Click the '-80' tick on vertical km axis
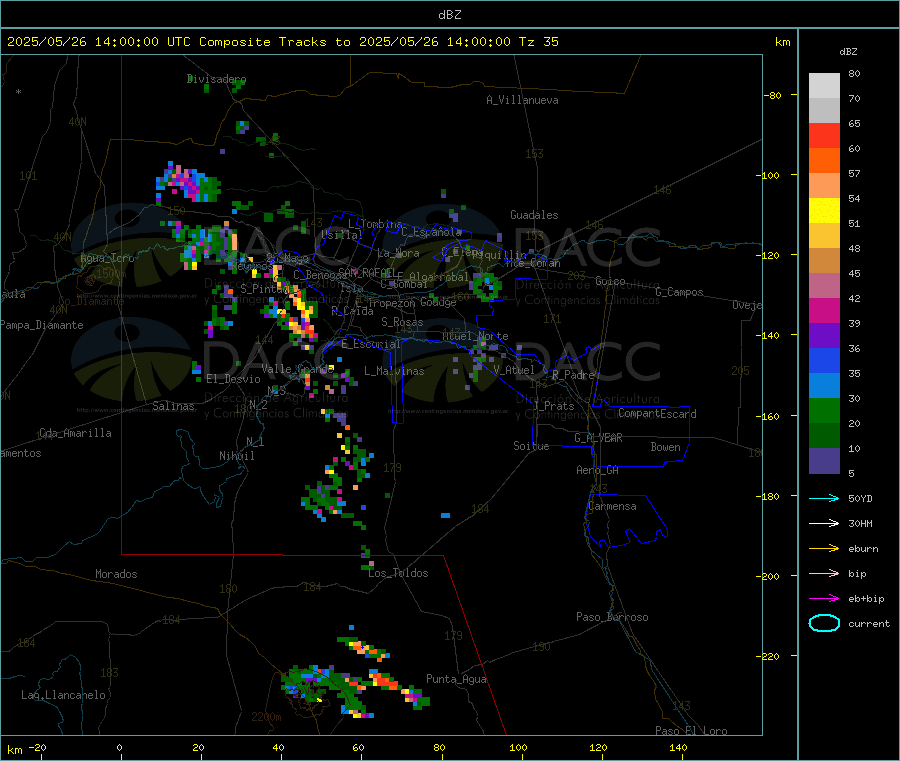The height and width of the screenshot is (761, 900). [x=772, y=95]
